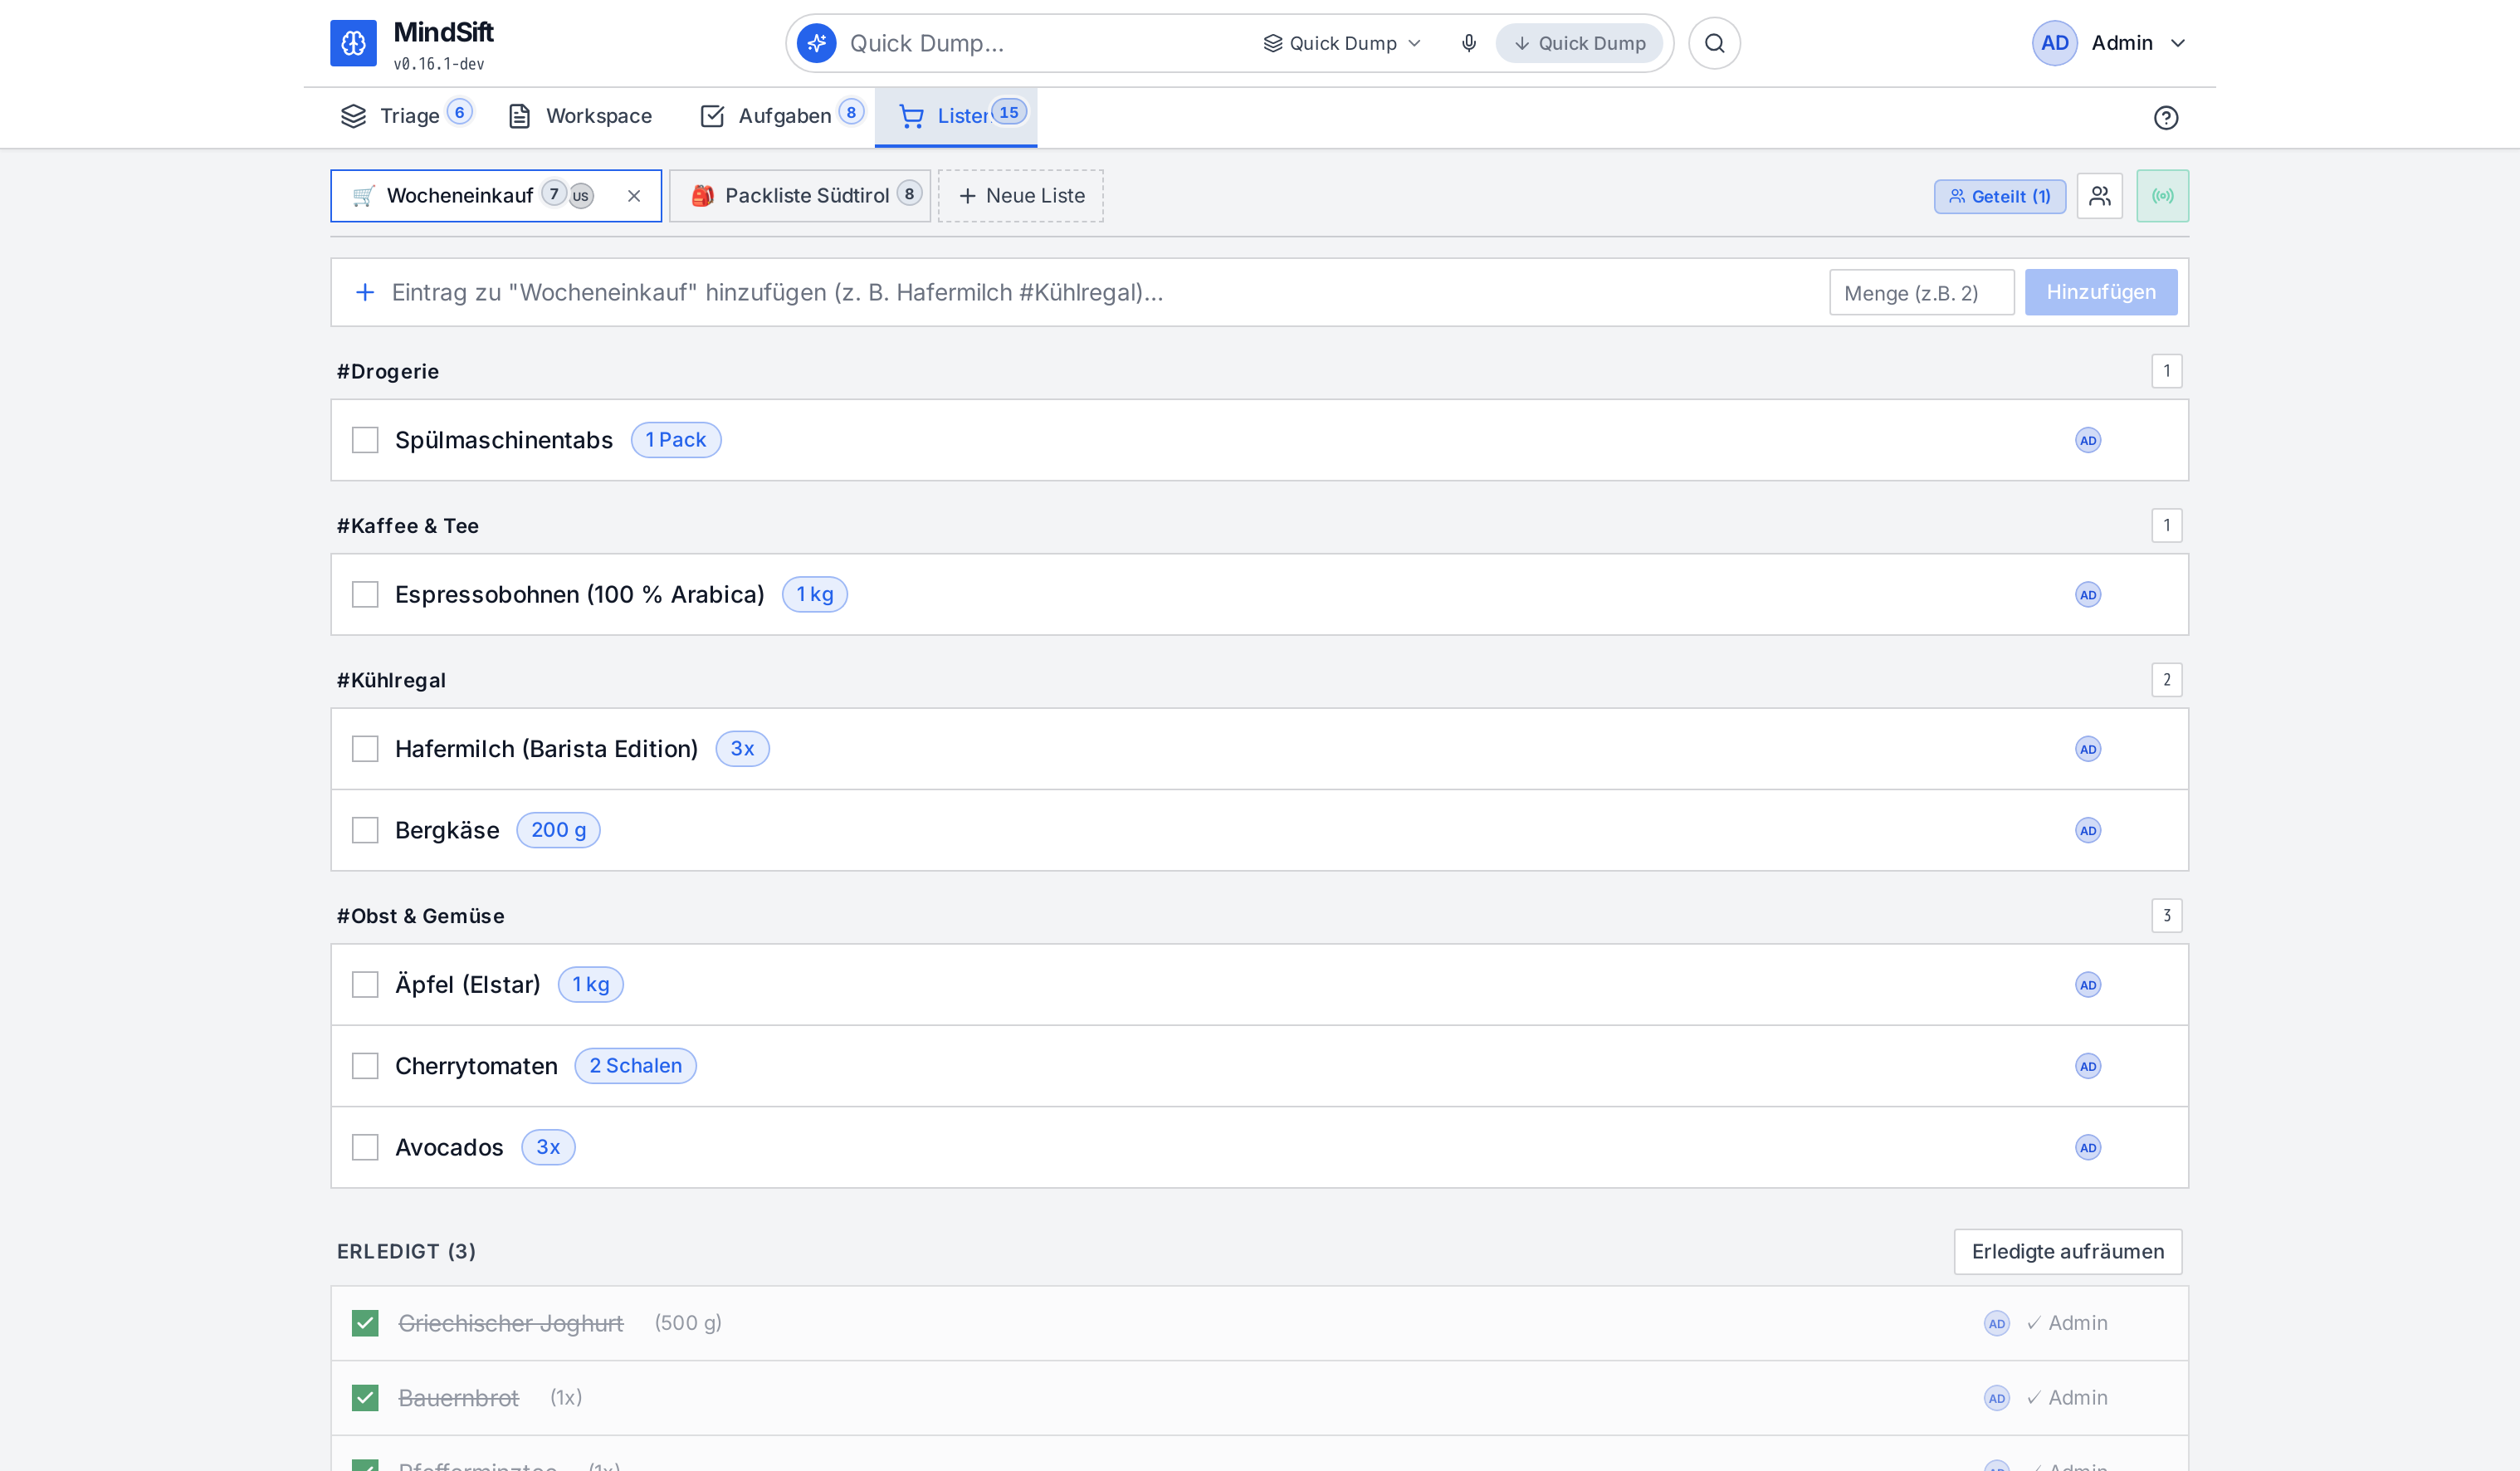Open list members people icon
The image size is (2520, 1471).
click(2099, 196)
